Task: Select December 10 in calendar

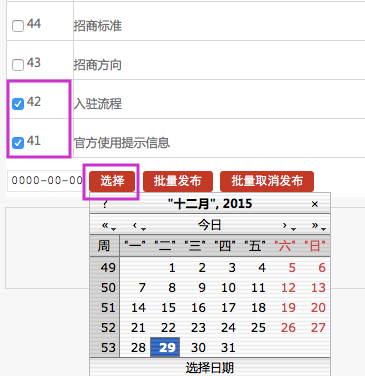Action: (228, 287)
